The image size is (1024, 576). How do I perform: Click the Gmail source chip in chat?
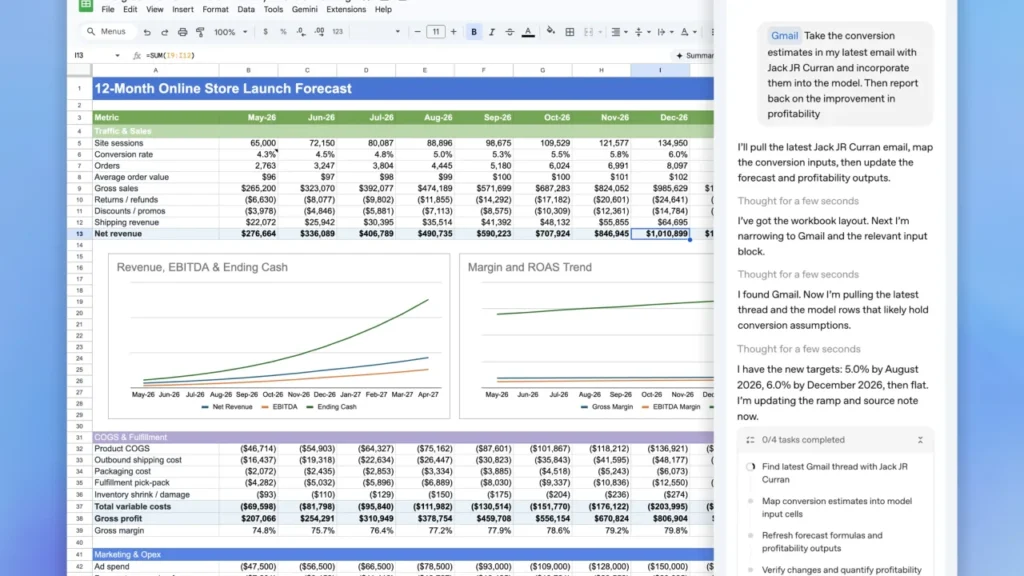coord(783,35)
